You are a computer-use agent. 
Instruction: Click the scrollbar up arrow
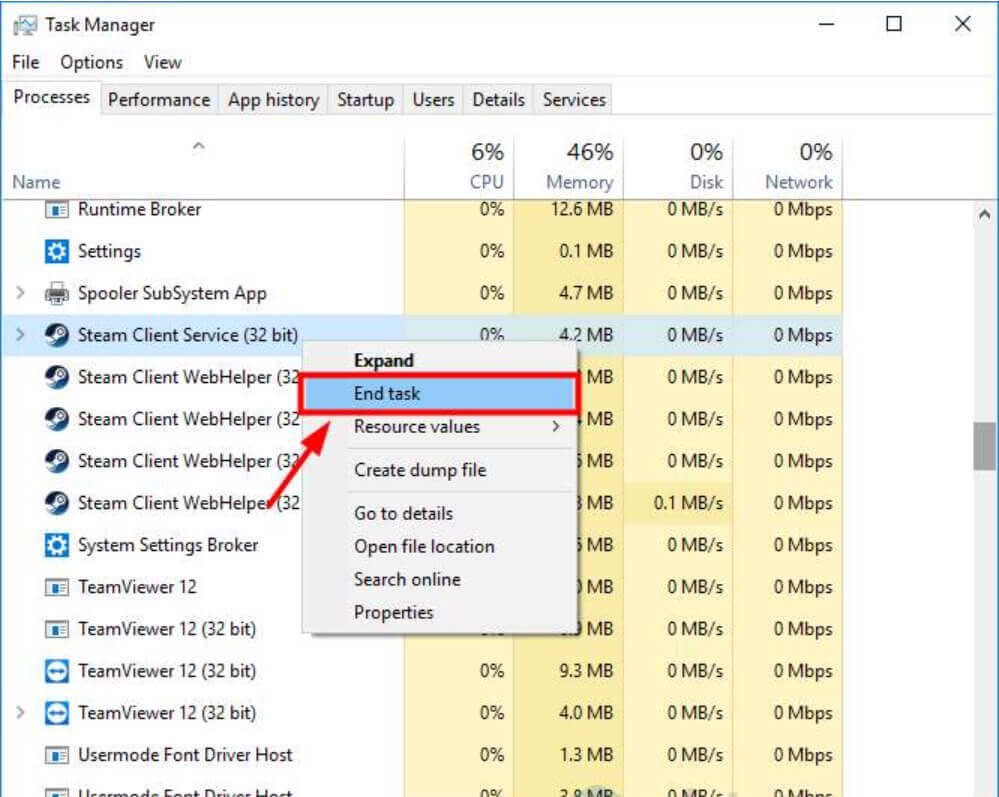tap(984, 215)
